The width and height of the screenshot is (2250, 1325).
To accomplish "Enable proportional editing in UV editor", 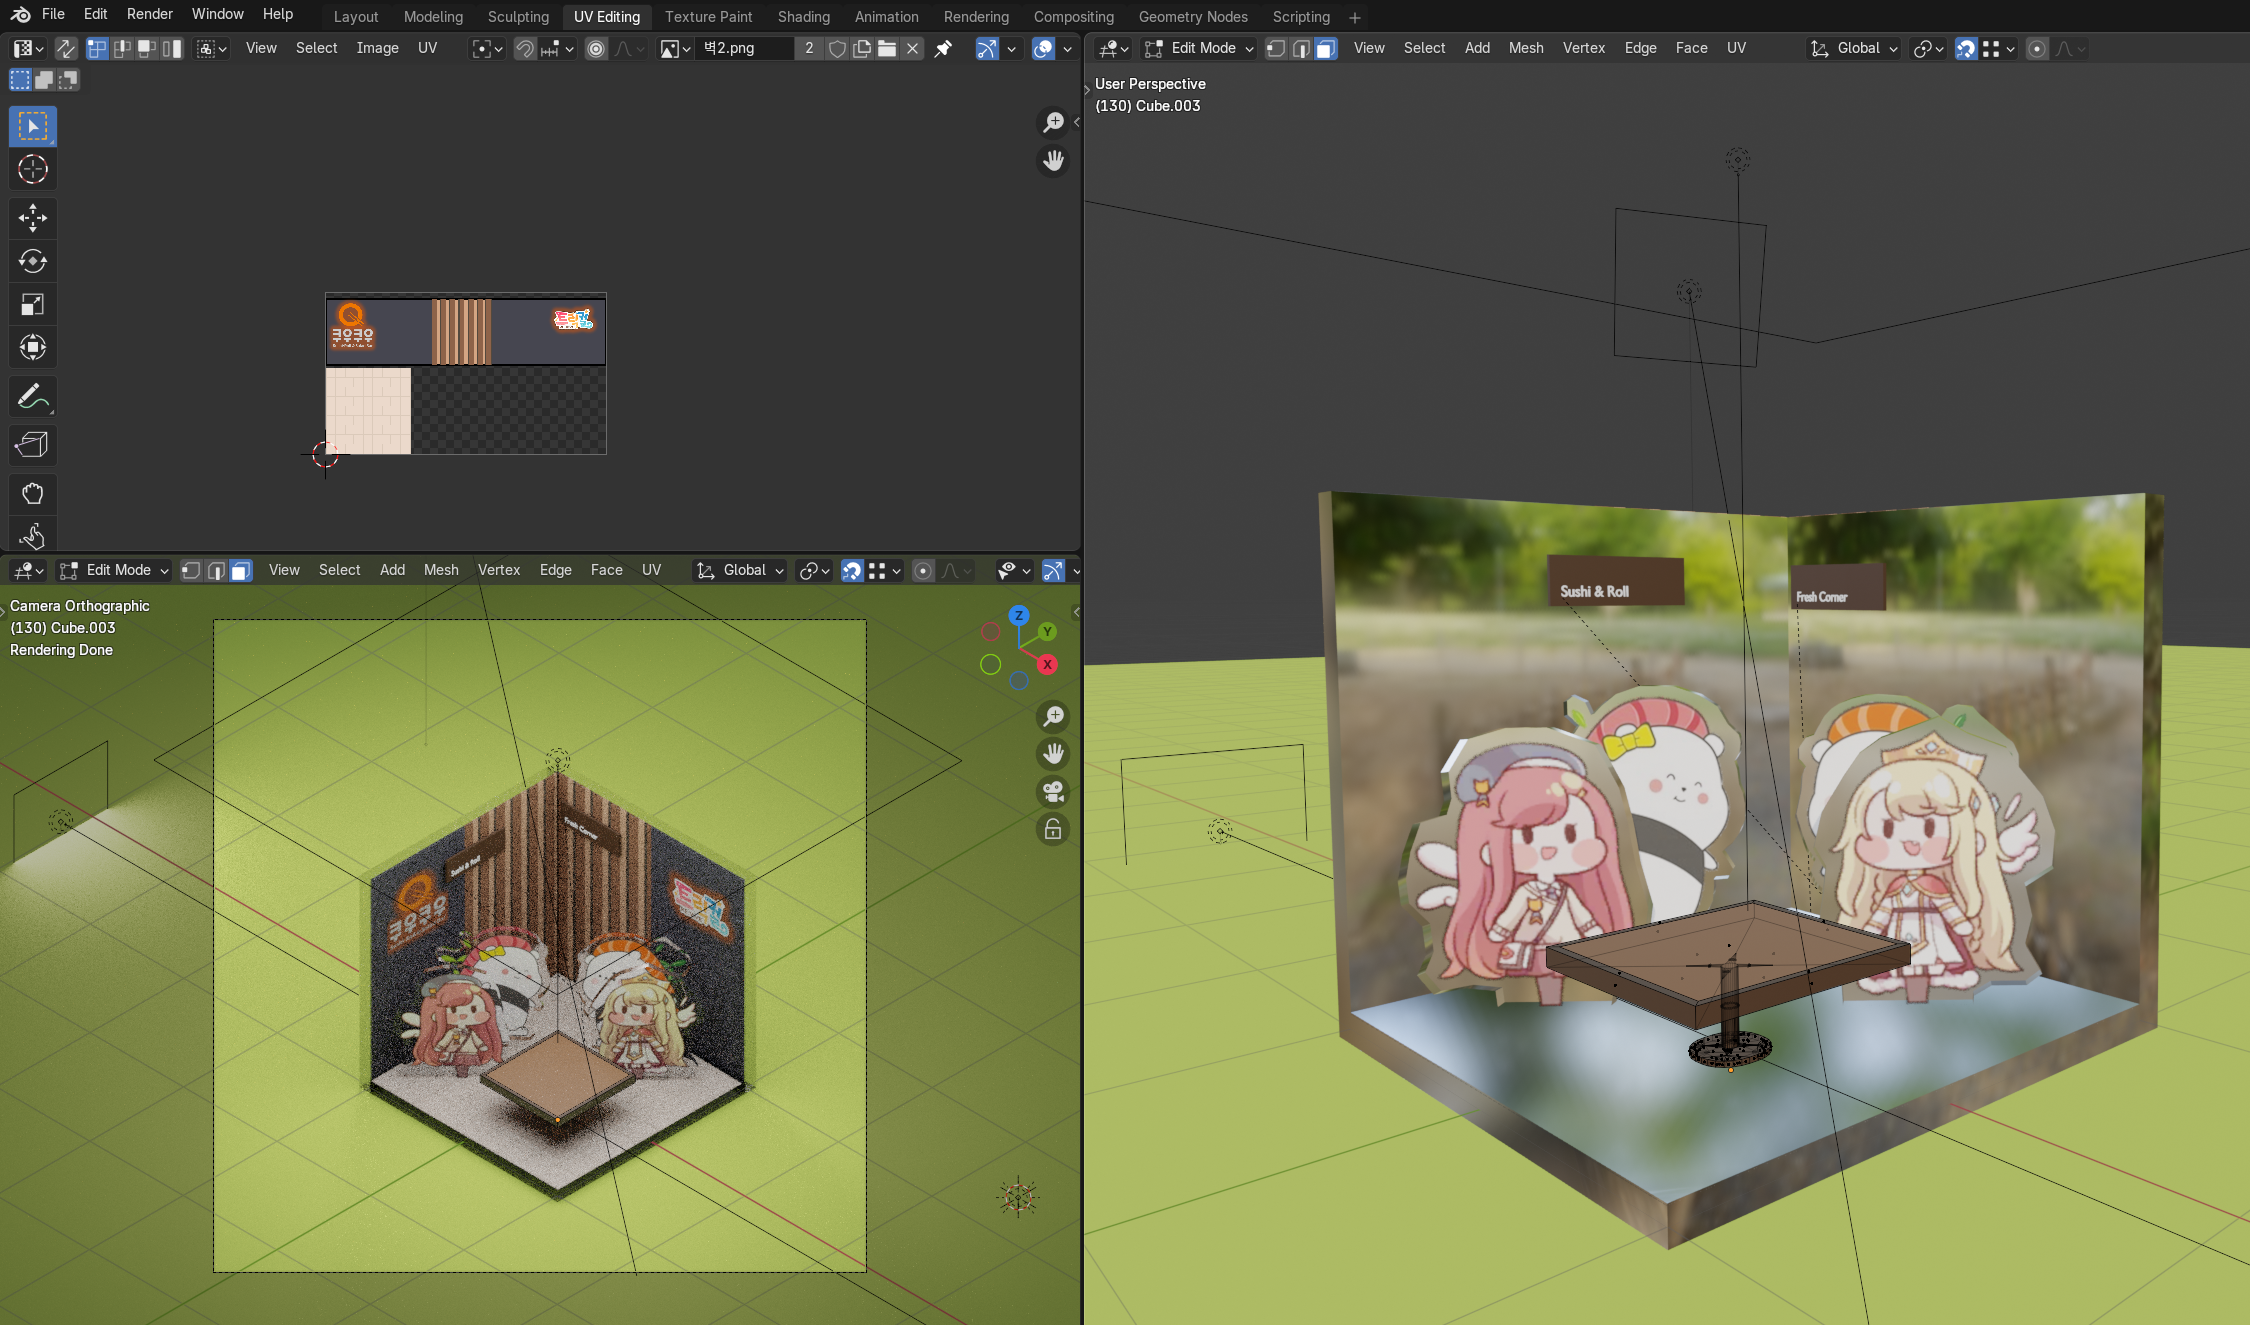I will point(596,48).
